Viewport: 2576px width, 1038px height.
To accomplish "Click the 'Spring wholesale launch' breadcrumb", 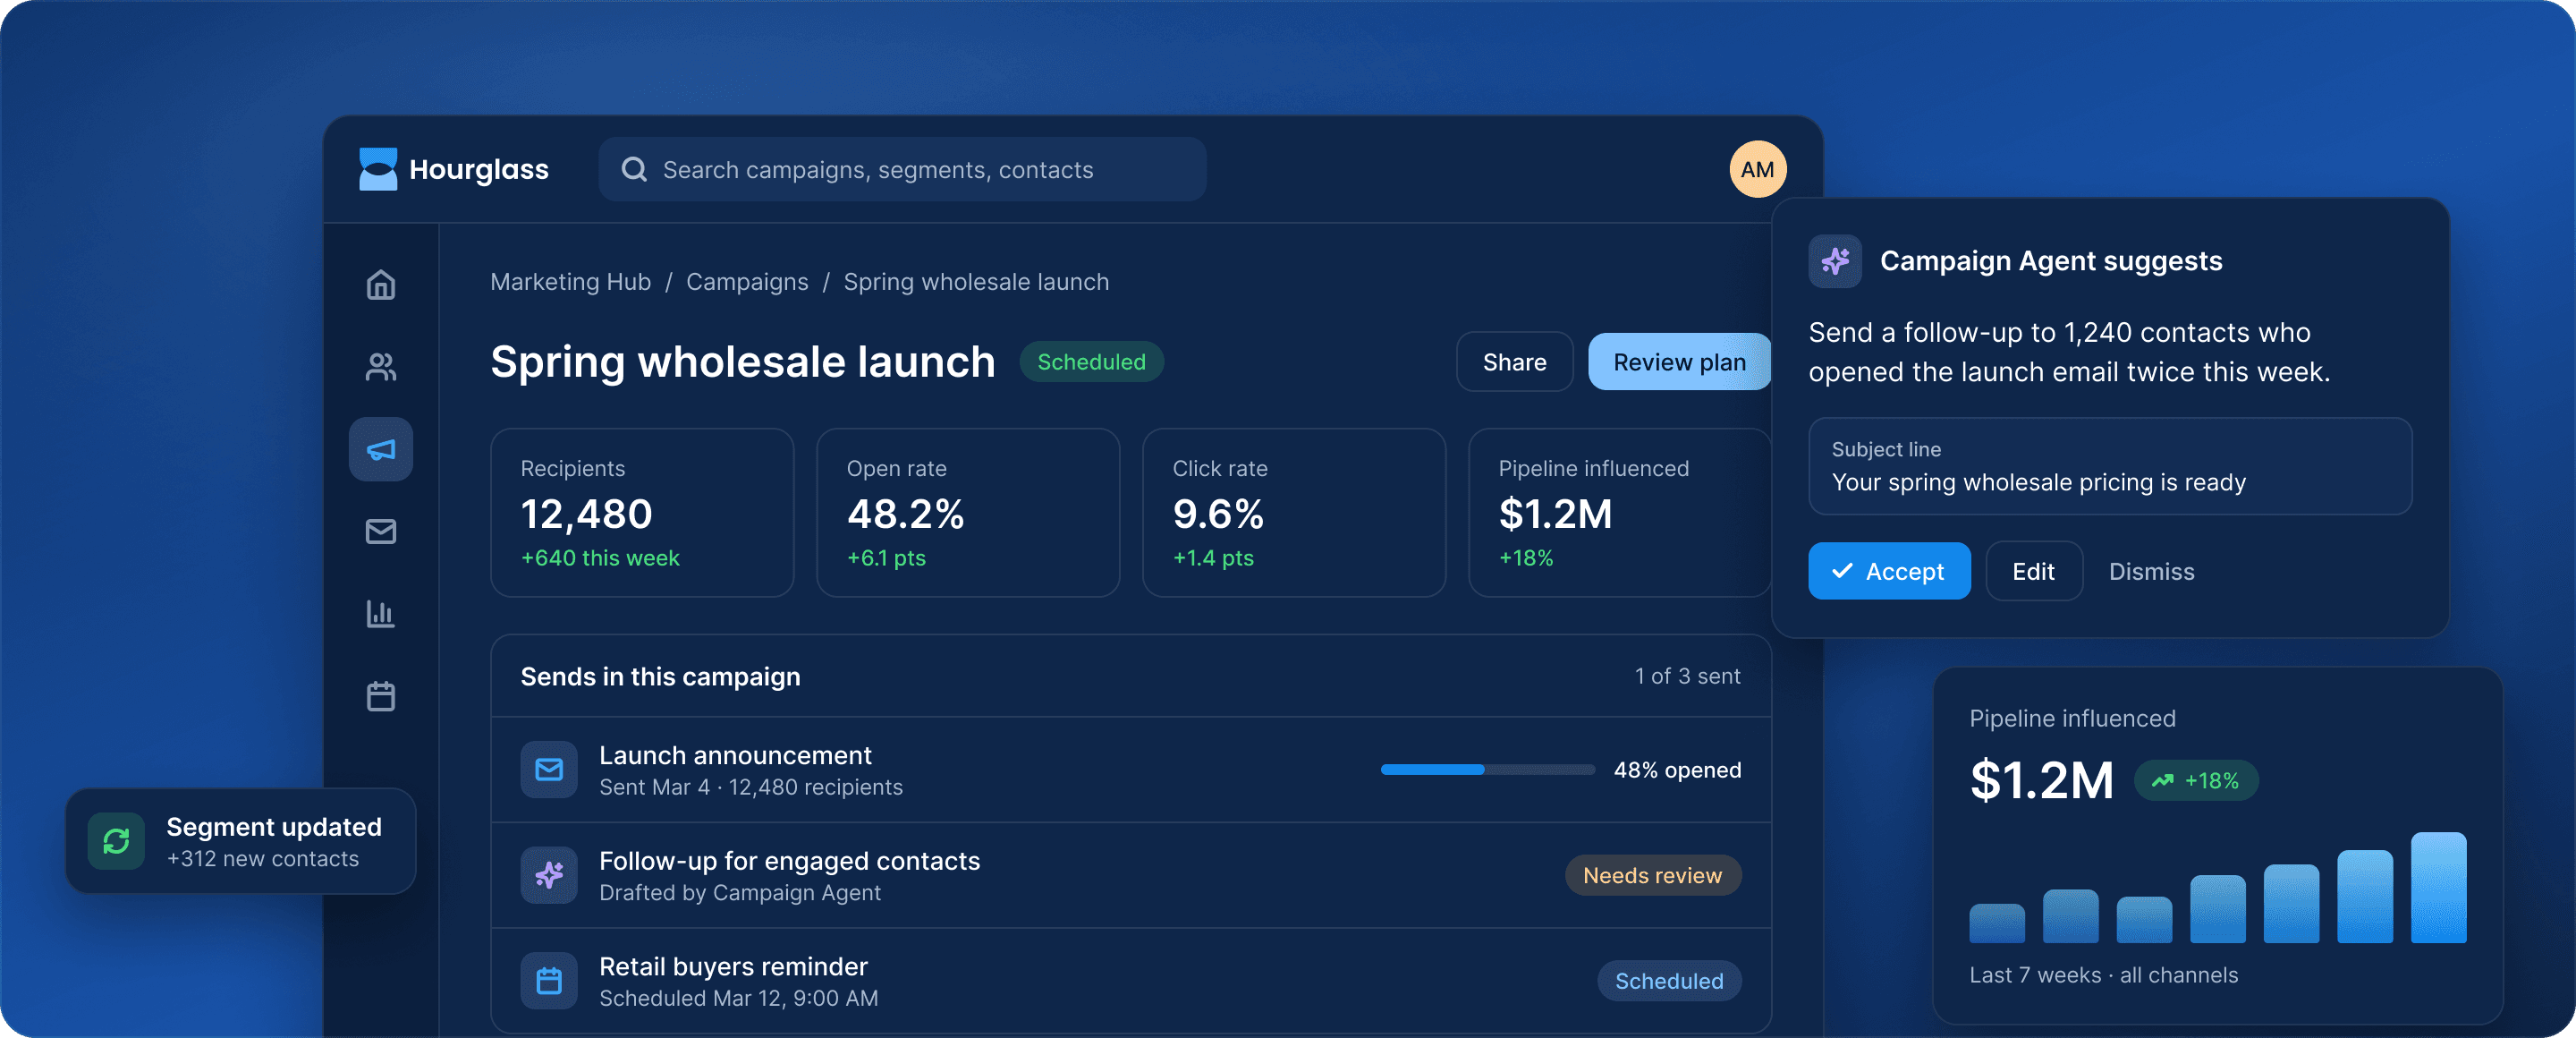I will pos(976,282).
